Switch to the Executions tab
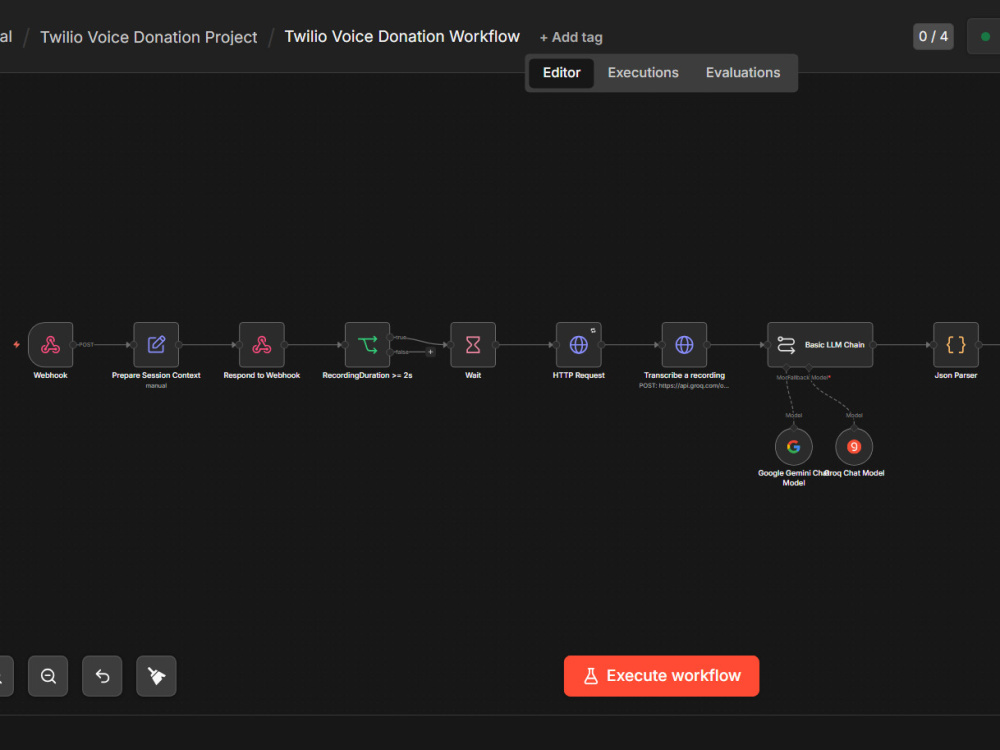This screenshot has height=750, width=1000. [643, 73]
